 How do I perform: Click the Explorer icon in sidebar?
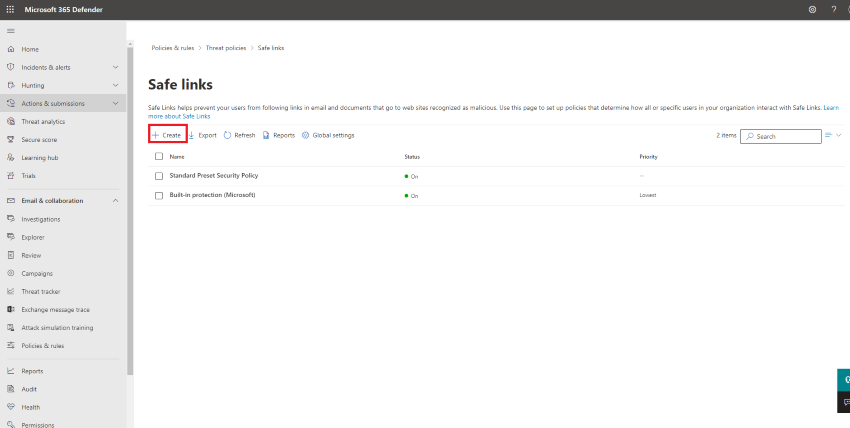click(x=10, y=237)
